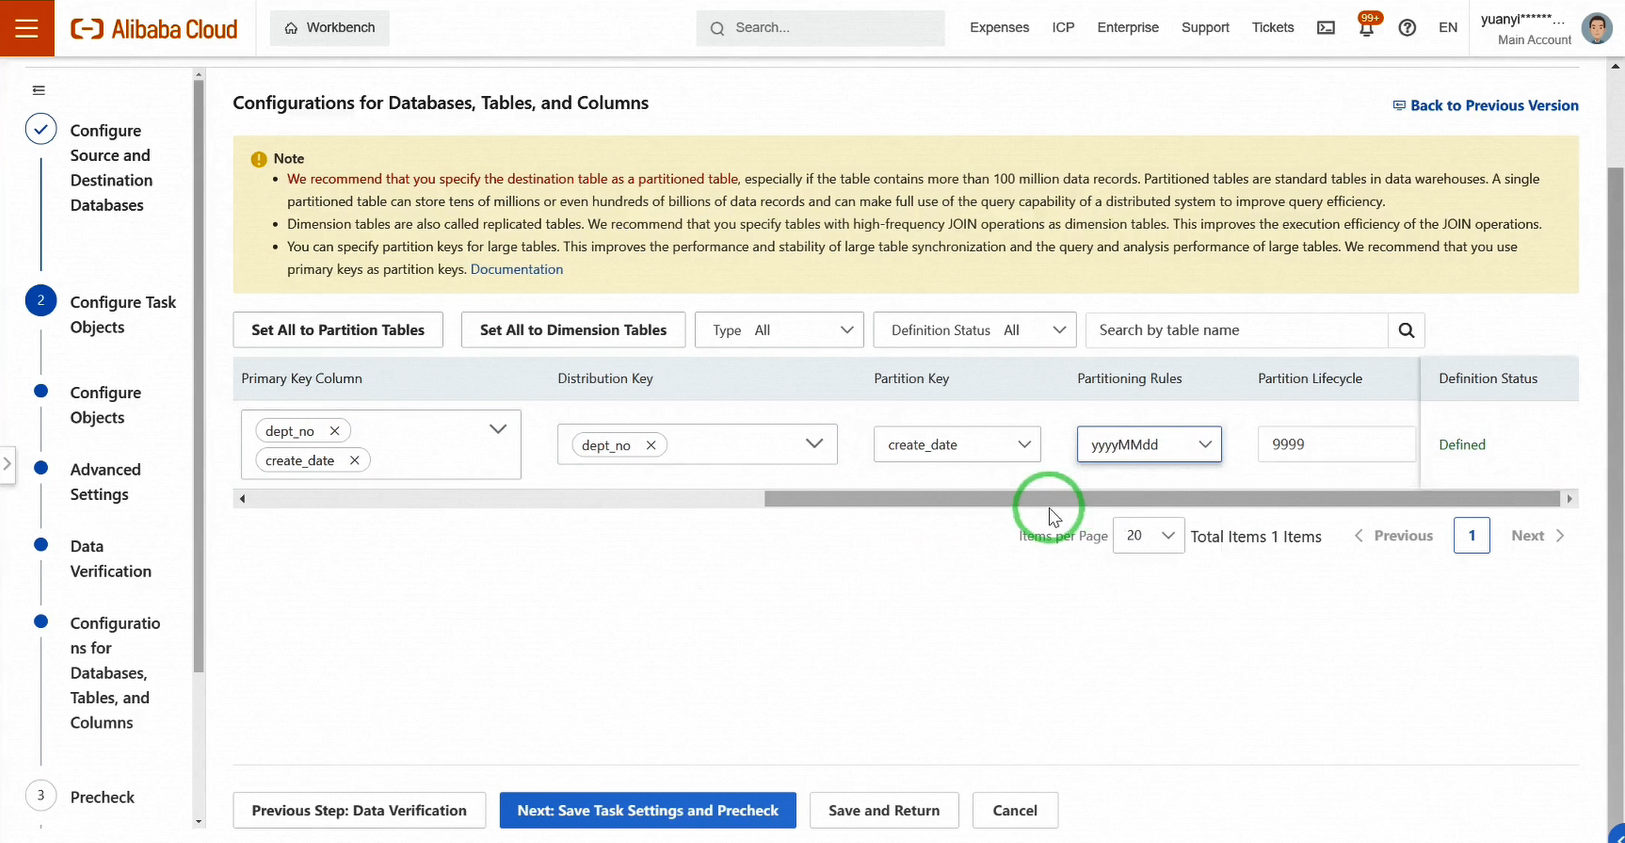Image resolution: width=1625 pixels, height=843 pixels.
Task: Expand the Primary Key Column dropdown arrow
Action: click(498, 429)
